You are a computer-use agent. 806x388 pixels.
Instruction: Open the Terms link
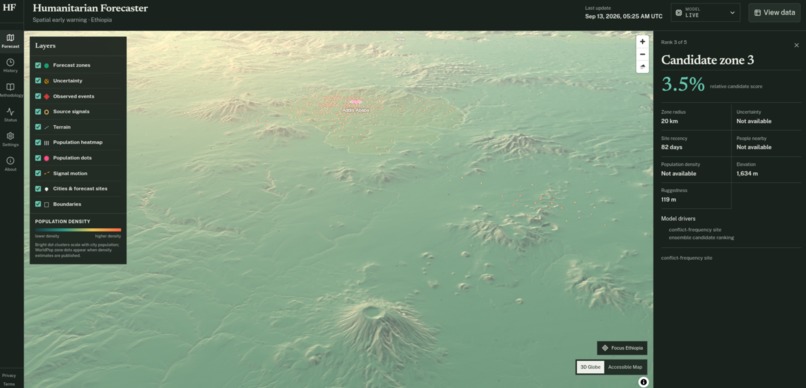click(x=9, y=384)
